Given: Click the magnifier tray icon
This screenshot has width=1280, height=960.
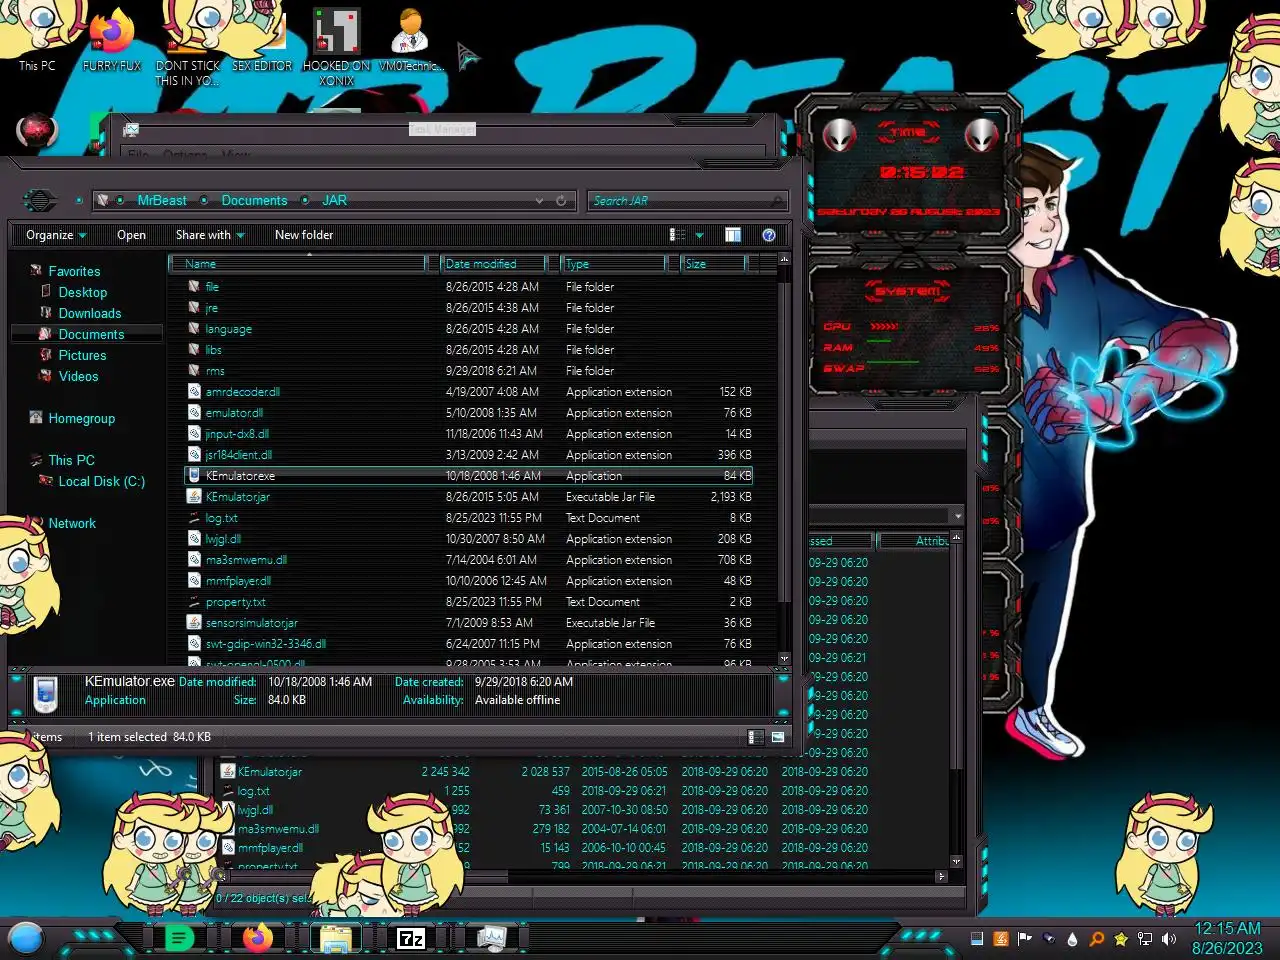Looking at the screenshot, I should pos(1097,938).
